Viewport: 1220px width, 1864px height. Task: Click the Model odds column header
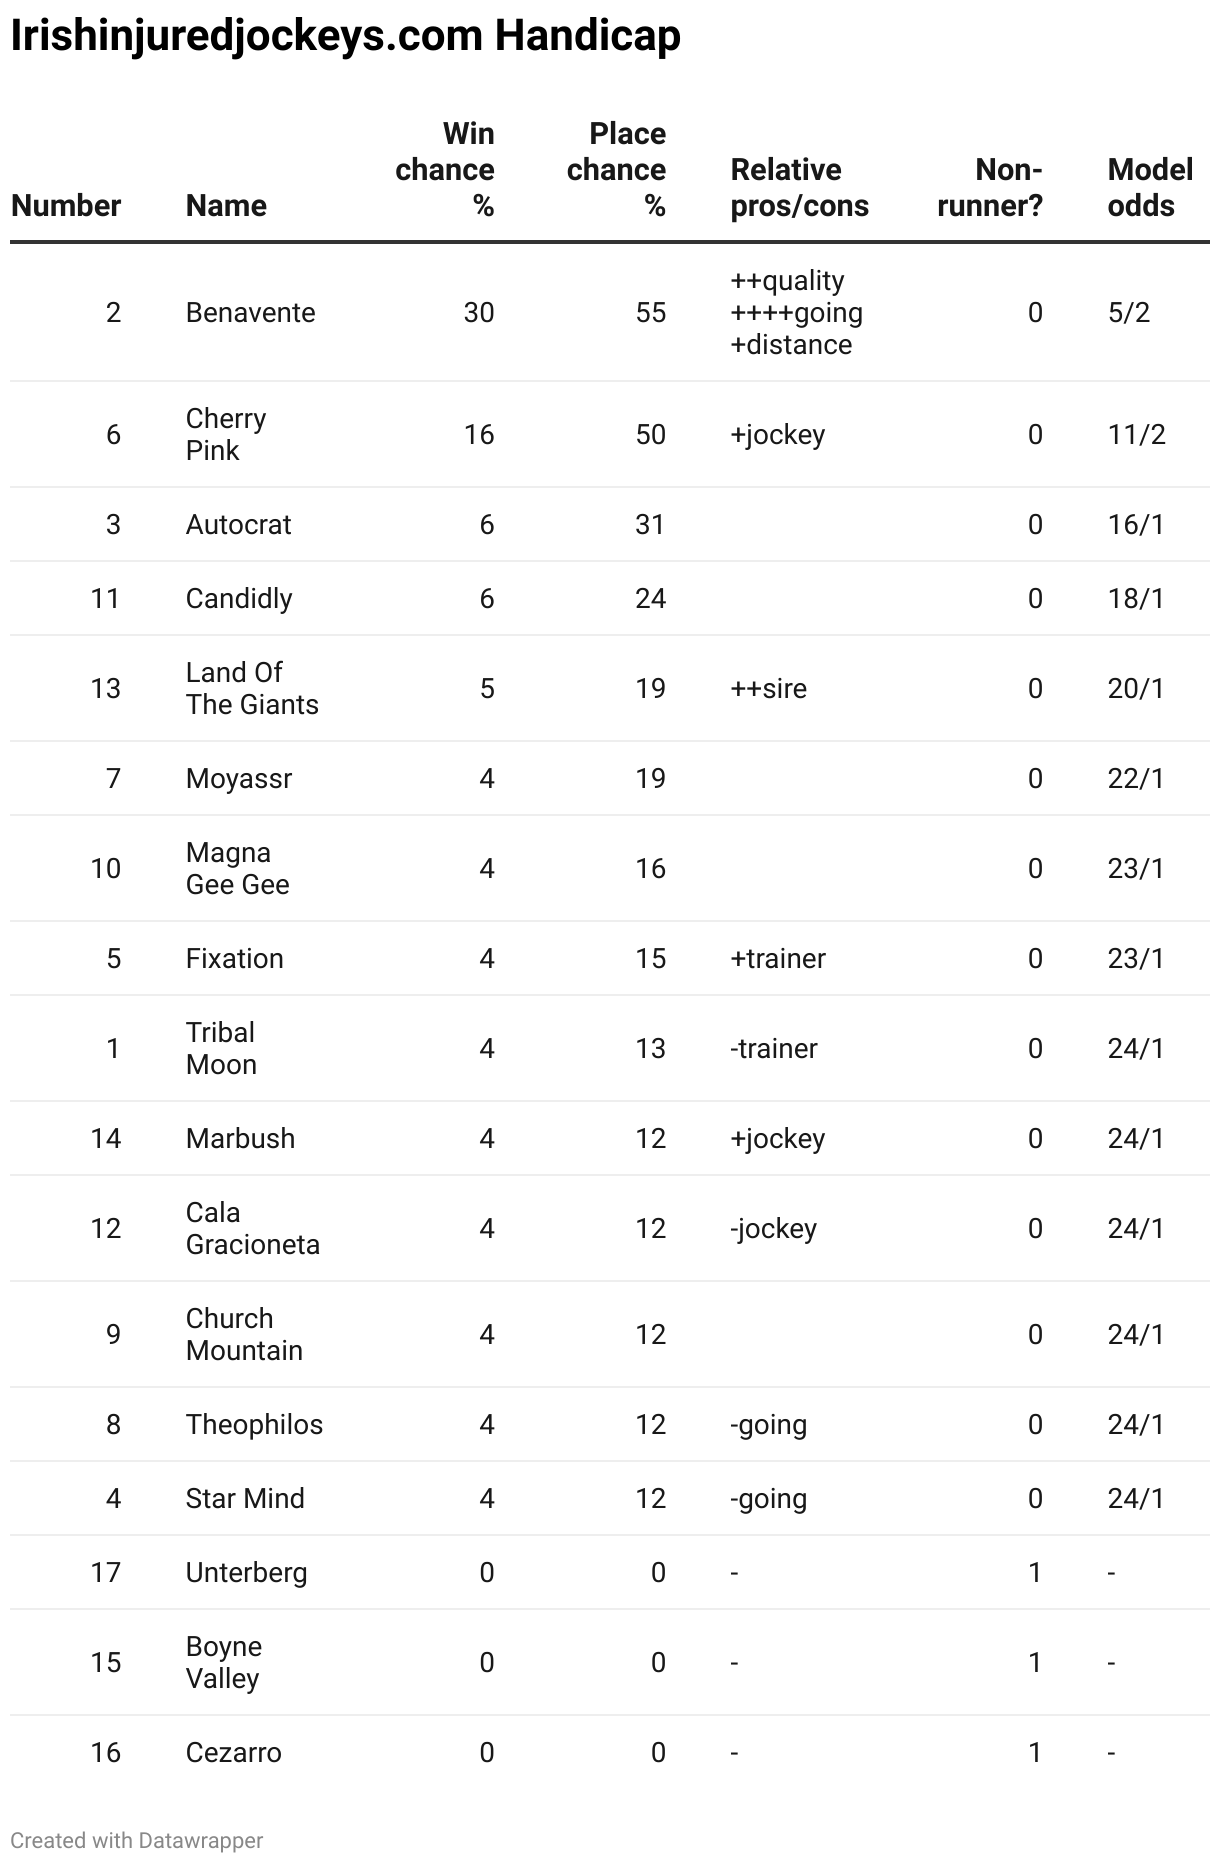1150,187
